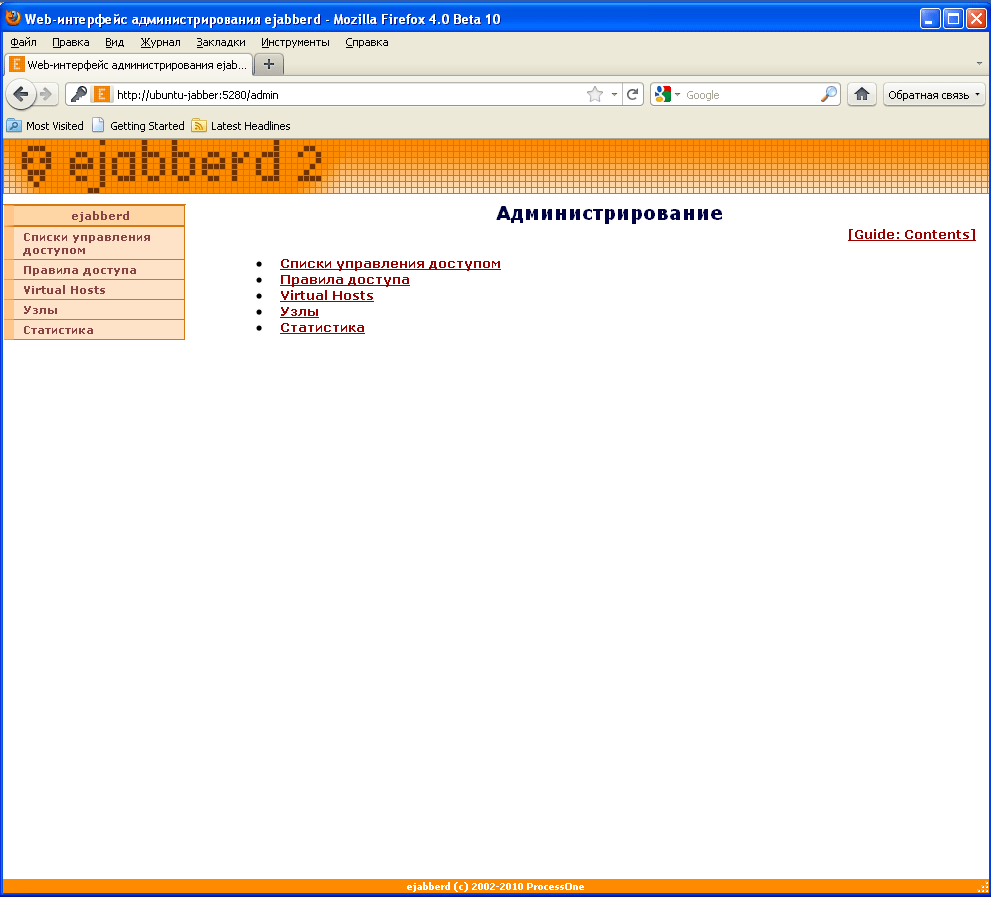Screen dimensions: 991x897
Task: Open a new tab with the plus button
Action: click(269, 64)
